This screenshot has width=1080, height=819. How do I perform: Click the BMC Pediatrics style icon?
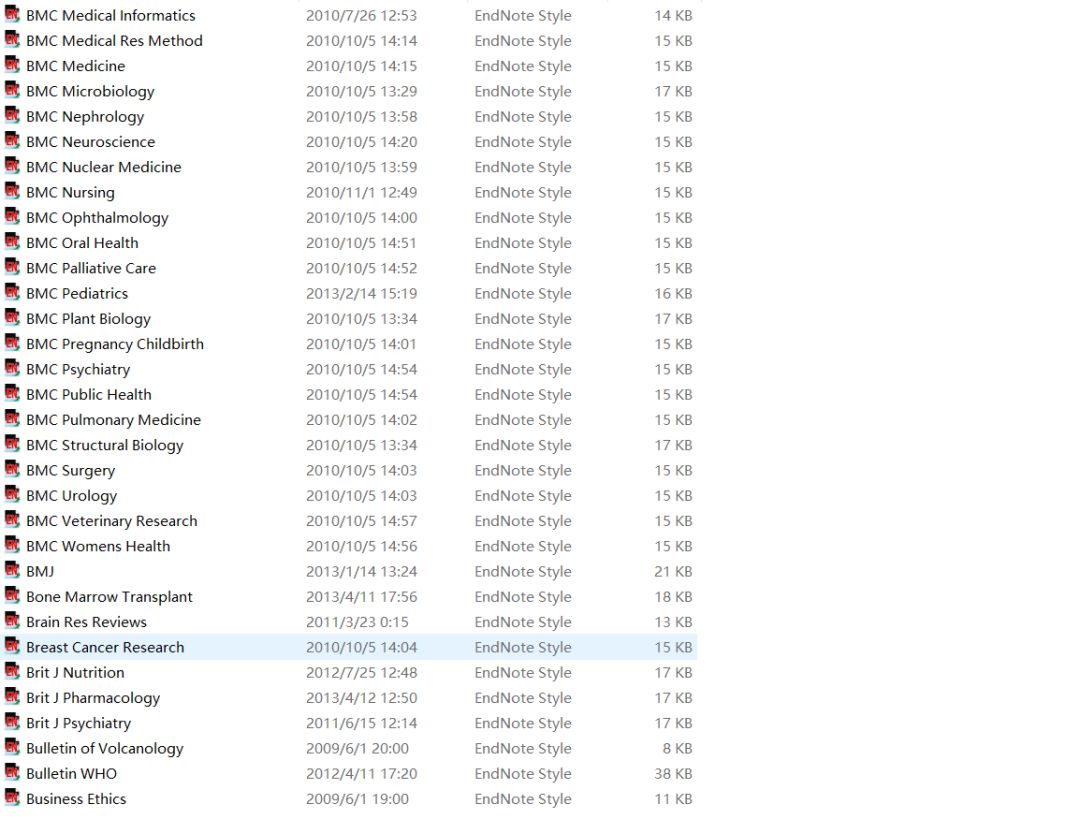pyautogui.click(x=12, y=292)
